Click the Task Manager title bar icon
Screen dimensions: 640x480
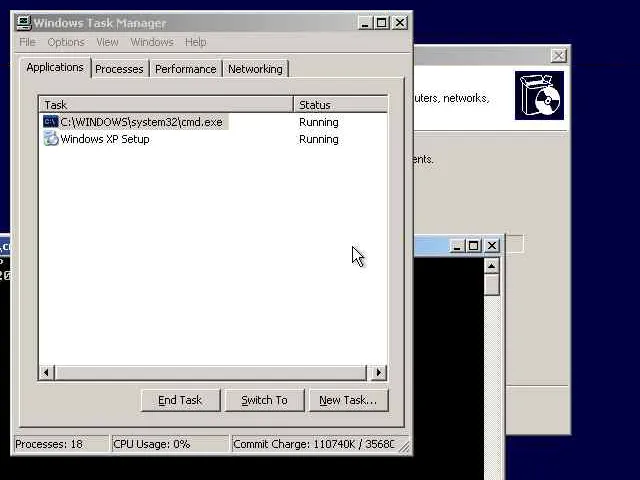[24, 23]
